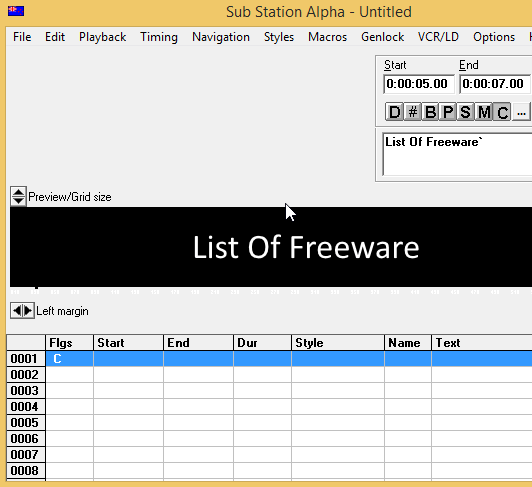
Task: Increase Preview/Grid size with up arrow
Action: (x=18, y=192)
